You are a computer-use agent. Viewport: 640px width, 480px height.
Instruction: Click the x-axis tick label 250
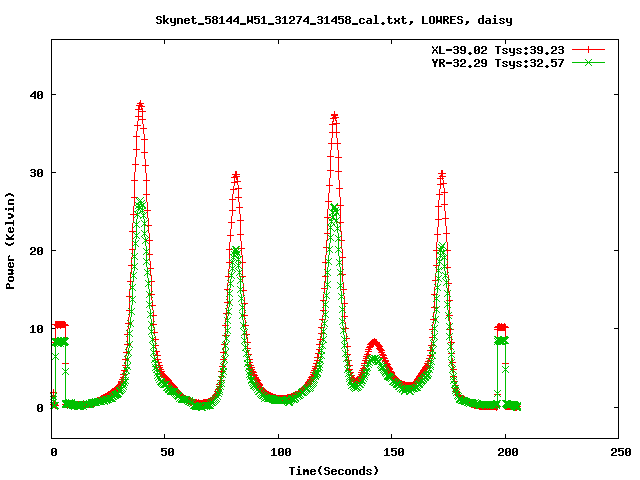pyautogui.click(x=621, y=452)
